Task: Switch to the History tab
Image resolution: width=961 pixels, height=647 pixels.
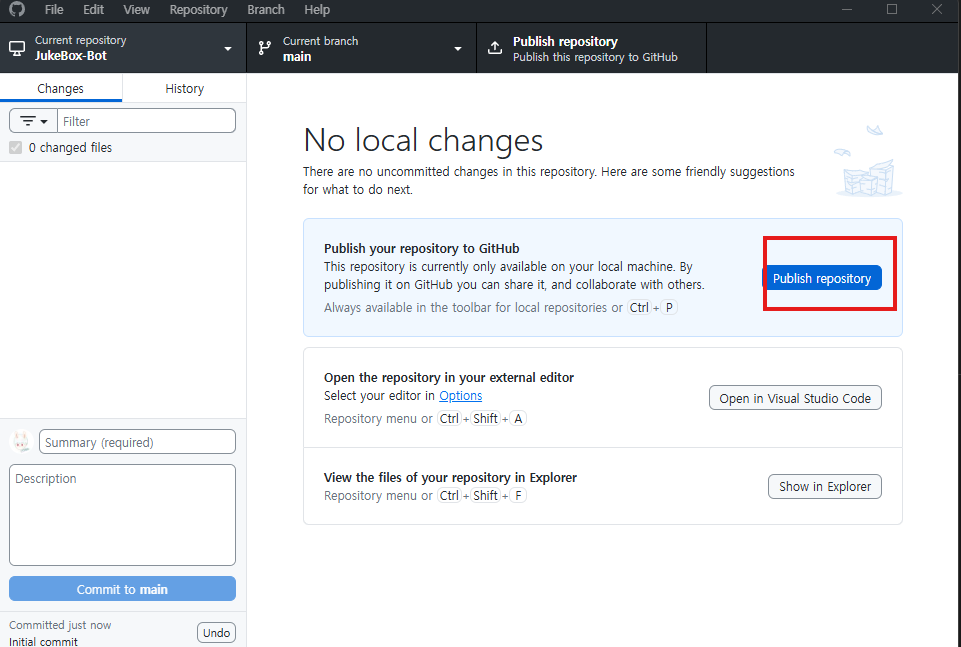Action: (184, 88)
